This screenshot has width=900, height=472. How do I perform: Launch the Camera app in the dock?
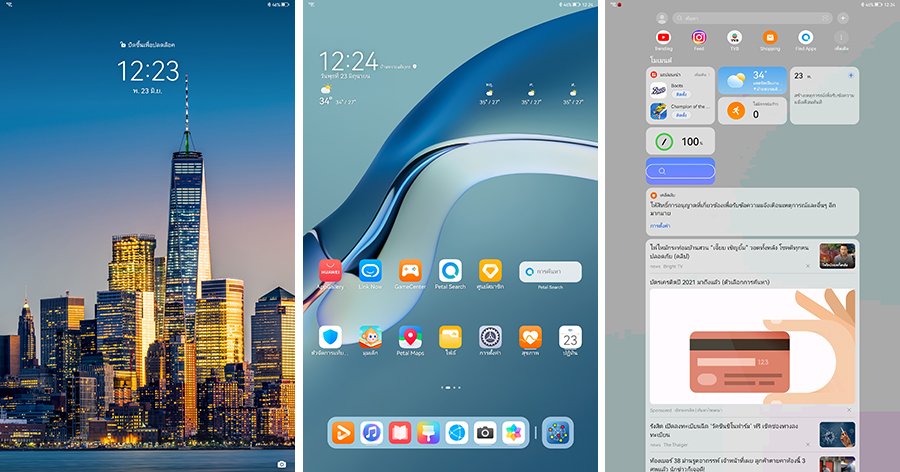pos(485,432)
